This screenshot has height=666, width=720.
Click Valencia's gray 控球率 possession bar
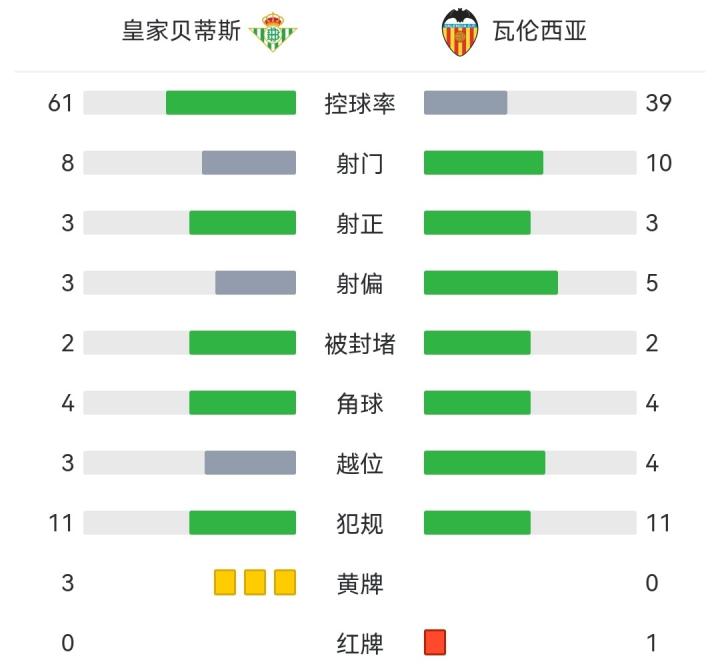466,103
